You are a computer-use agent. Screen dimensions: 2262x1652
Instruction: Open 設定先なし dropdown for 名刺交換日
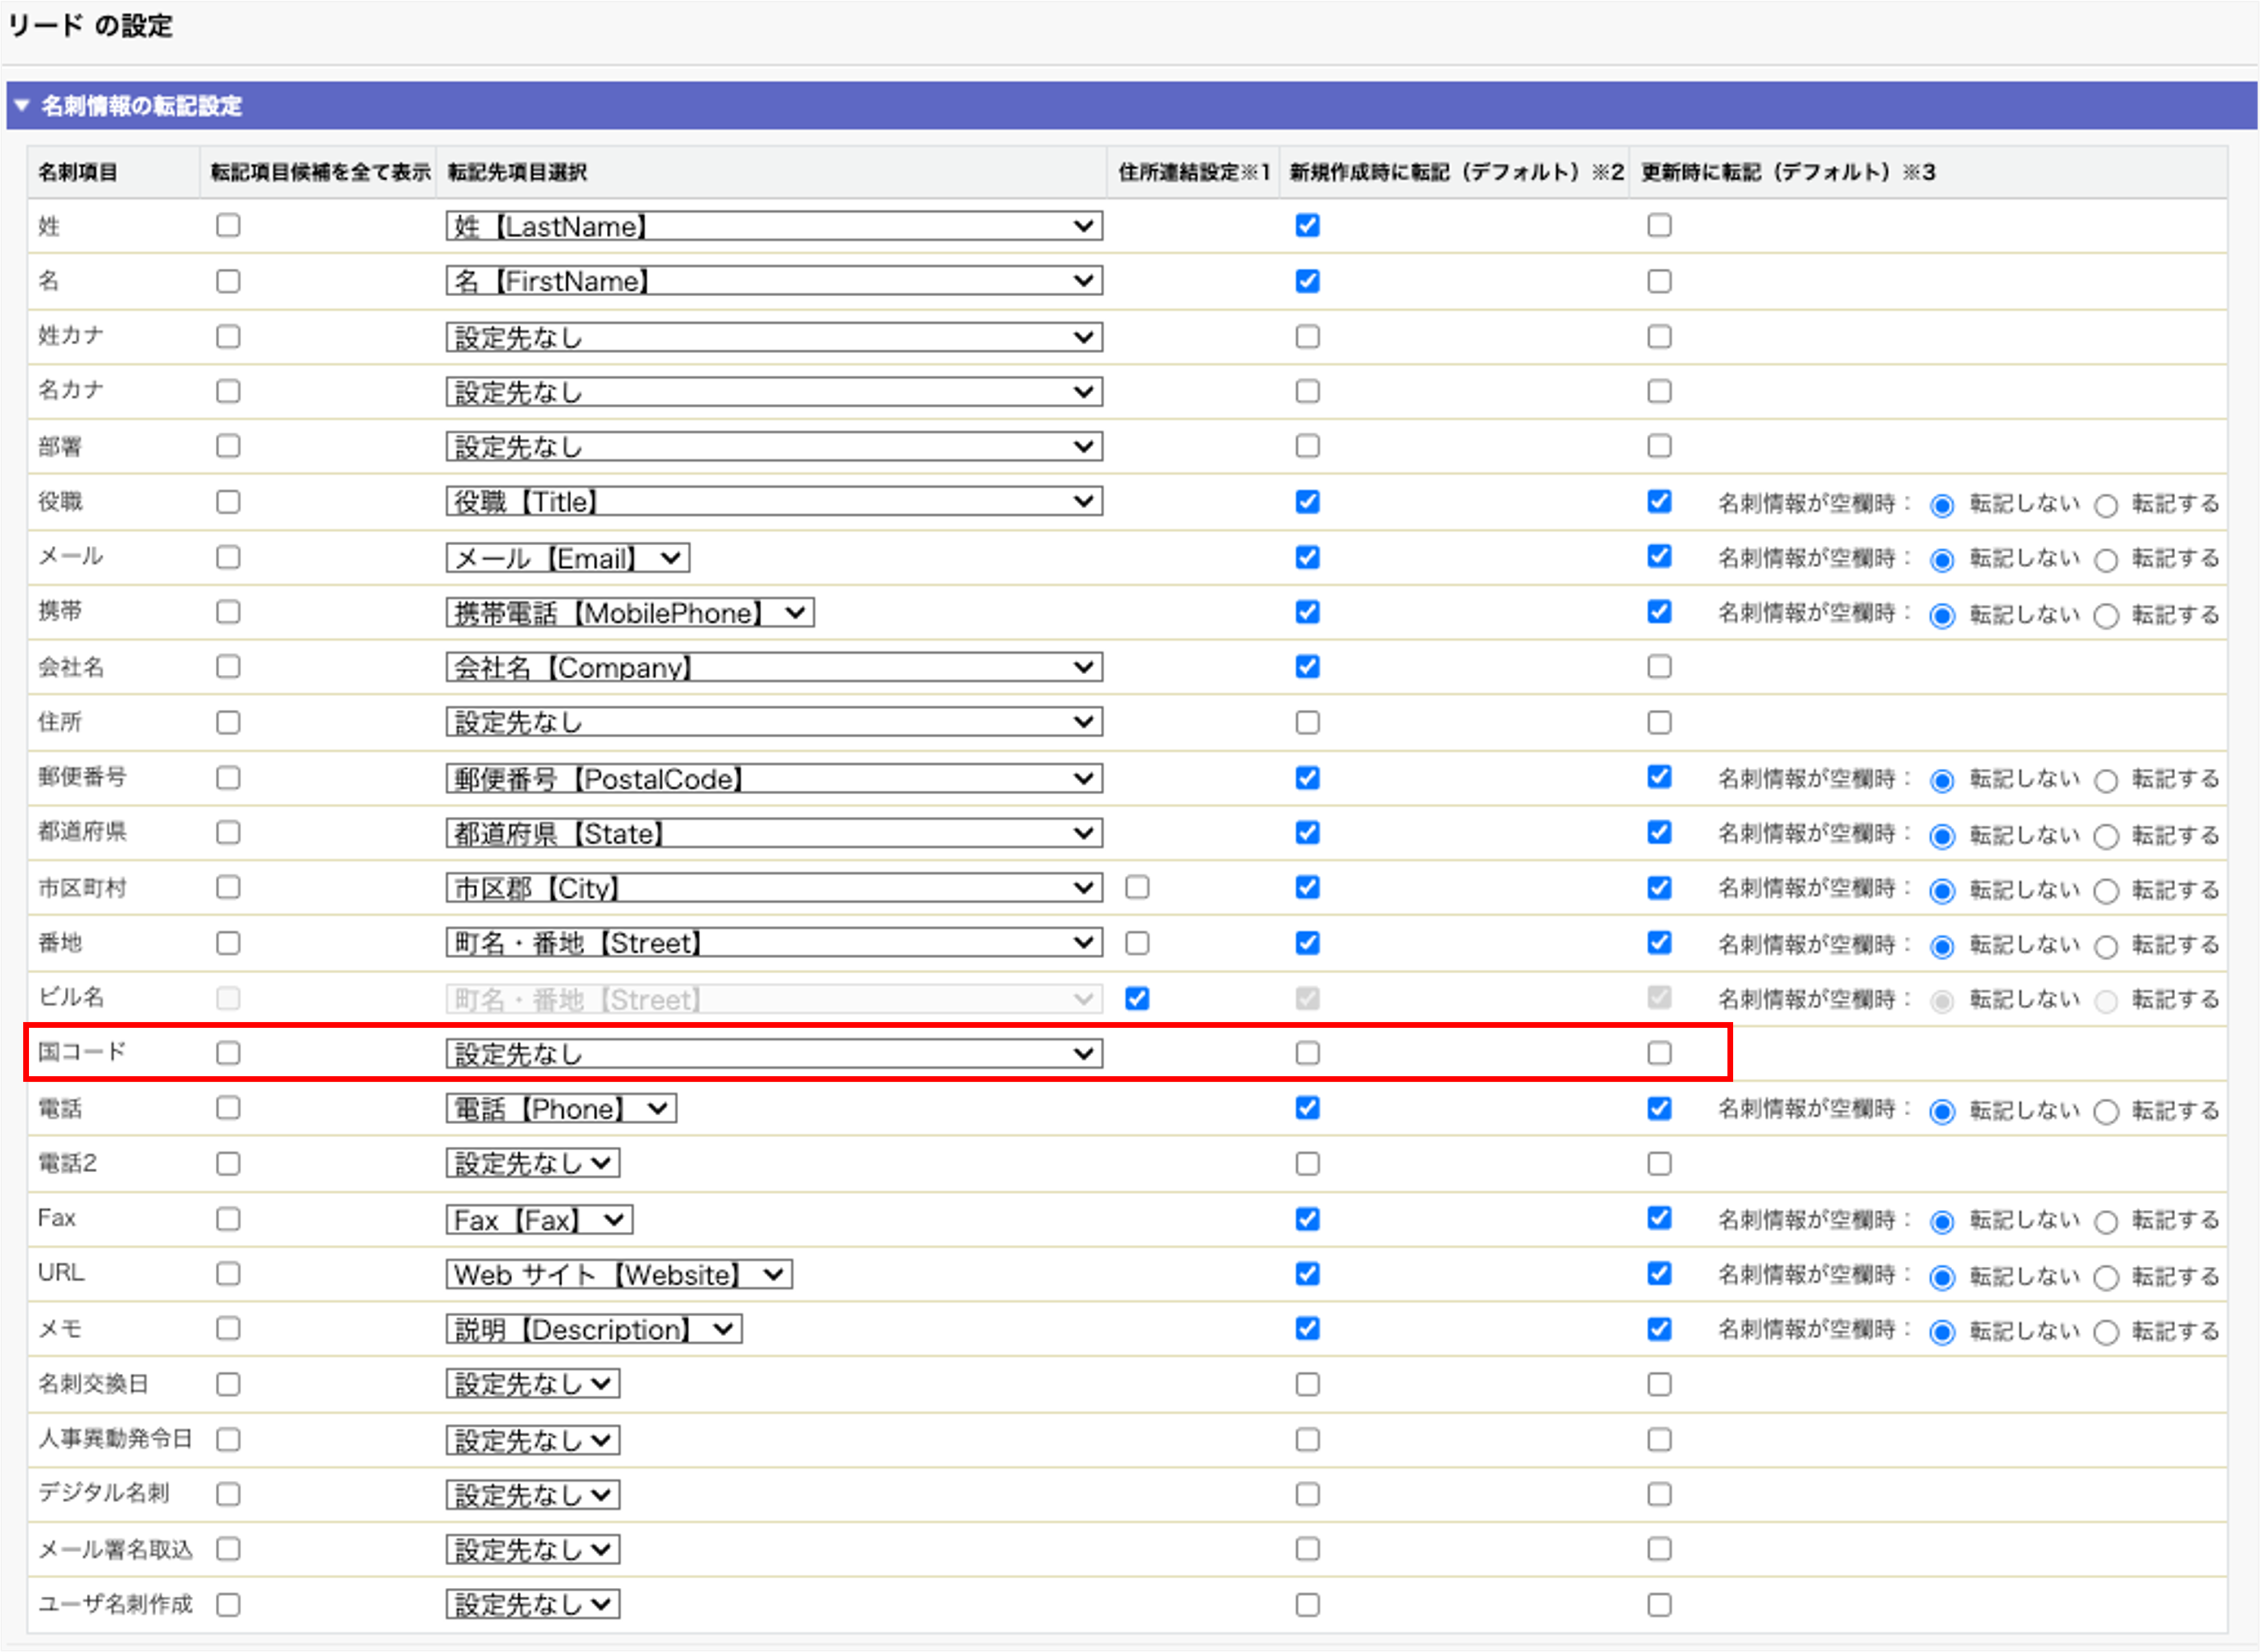(x=532, y=1384)
